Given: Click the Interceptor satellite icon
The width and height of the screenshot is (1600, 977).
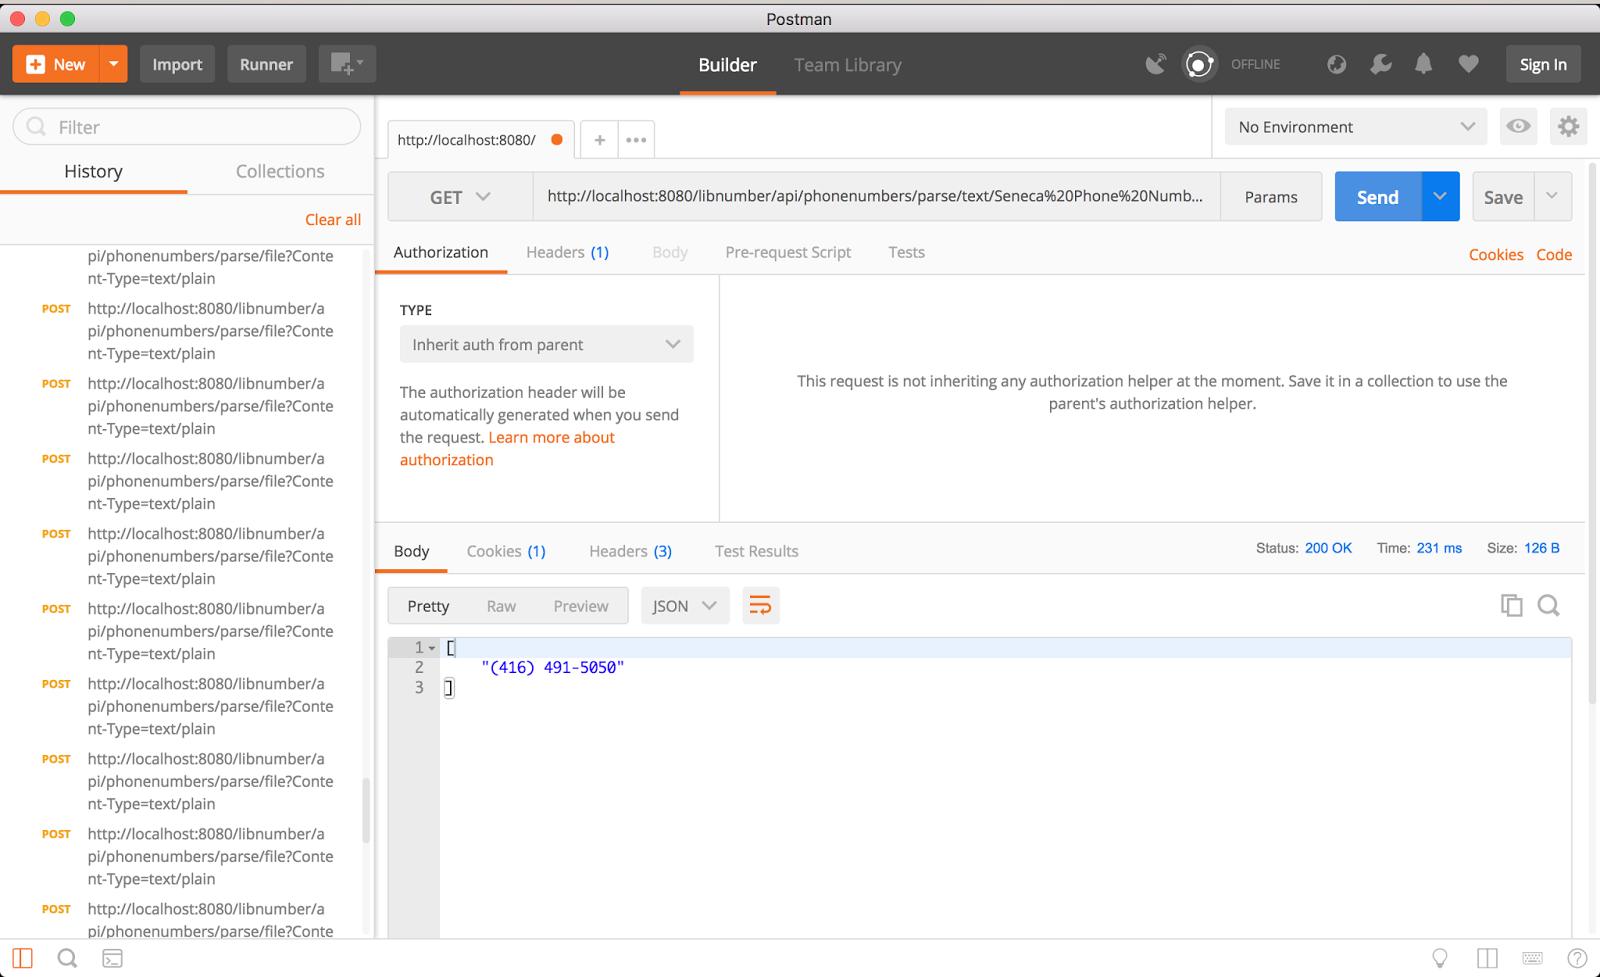Looking at the screenshot, I should point(1155,63).
